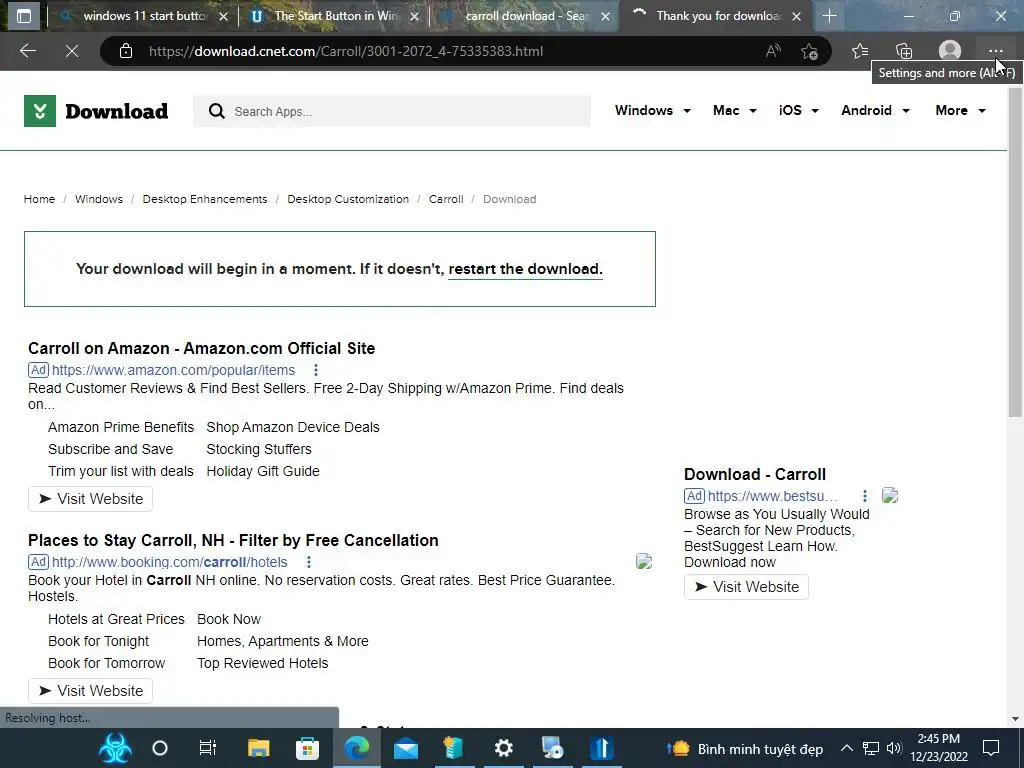This screenshot has width=1024, height=768.
Task: Open 'Carroll on Amazon' ad headline
Action: (201, 349)
